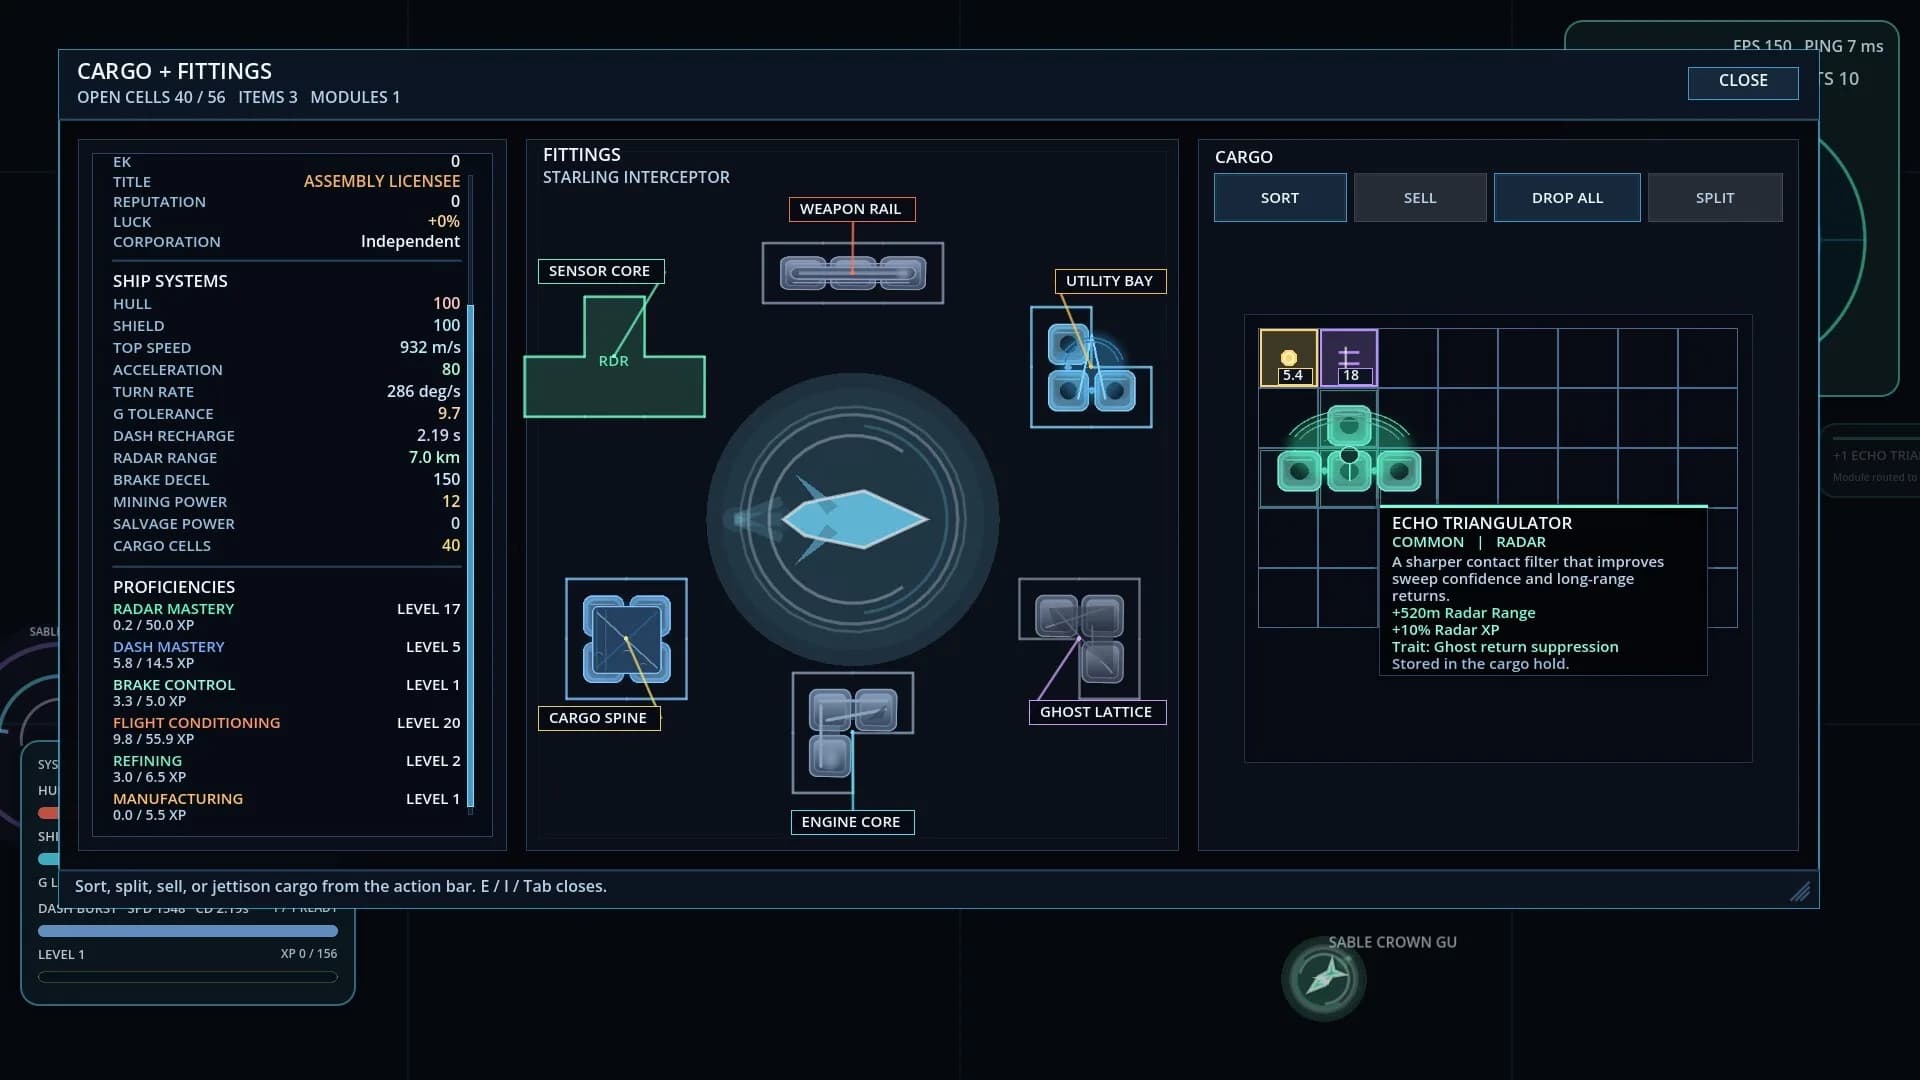Select the green Sensor Core RDR slot
The width and height of the screenshot is (1920, 1080).
coord(614,357)
